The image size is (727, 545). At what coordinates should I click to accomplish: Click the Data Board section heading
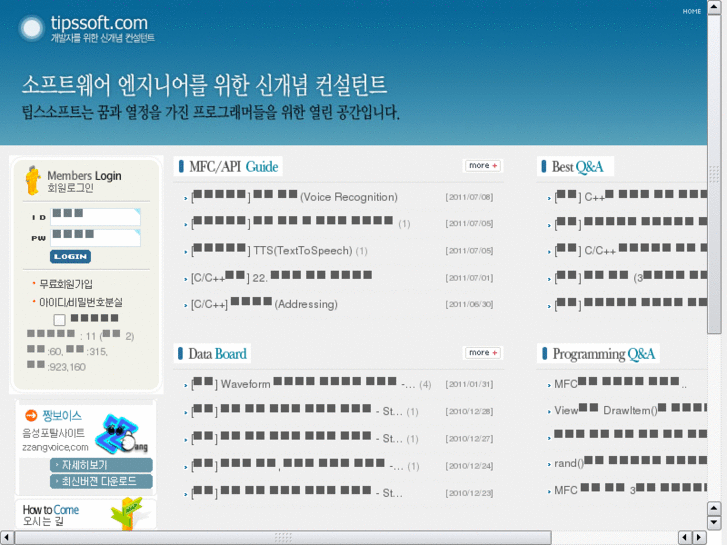(x=212, y=354)
